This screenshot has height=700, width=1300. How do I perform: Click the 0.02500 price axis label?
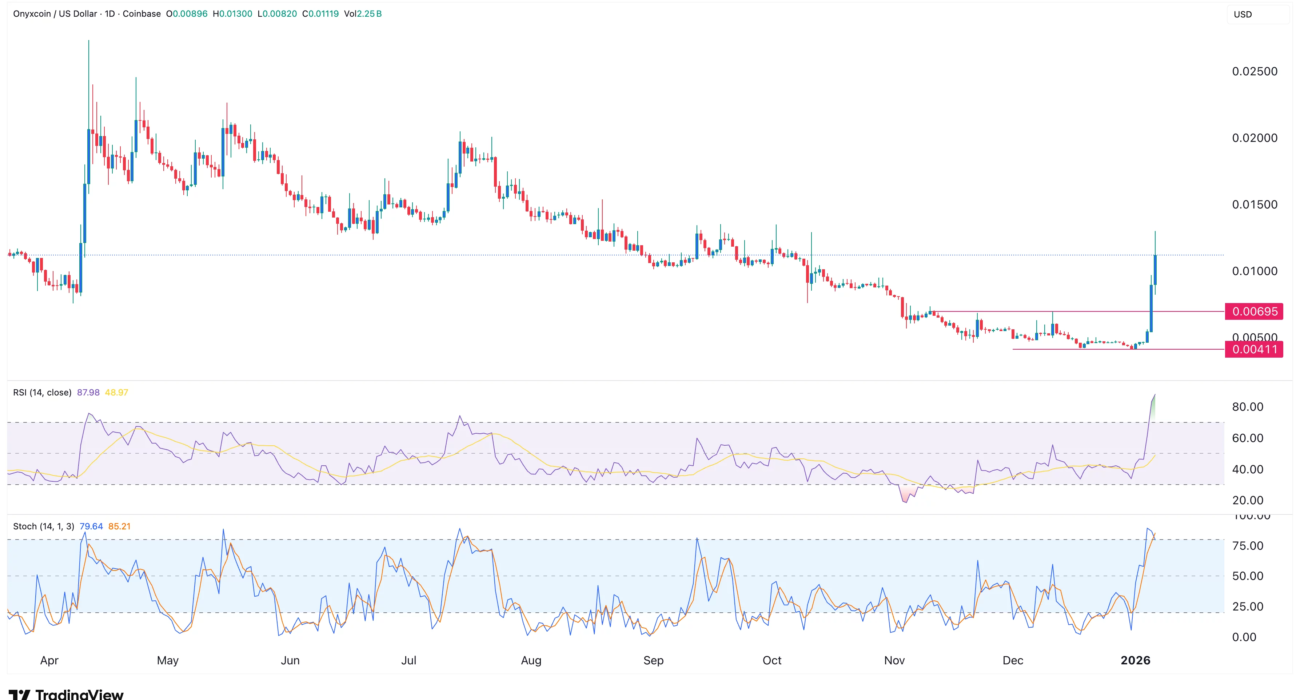1252,72
